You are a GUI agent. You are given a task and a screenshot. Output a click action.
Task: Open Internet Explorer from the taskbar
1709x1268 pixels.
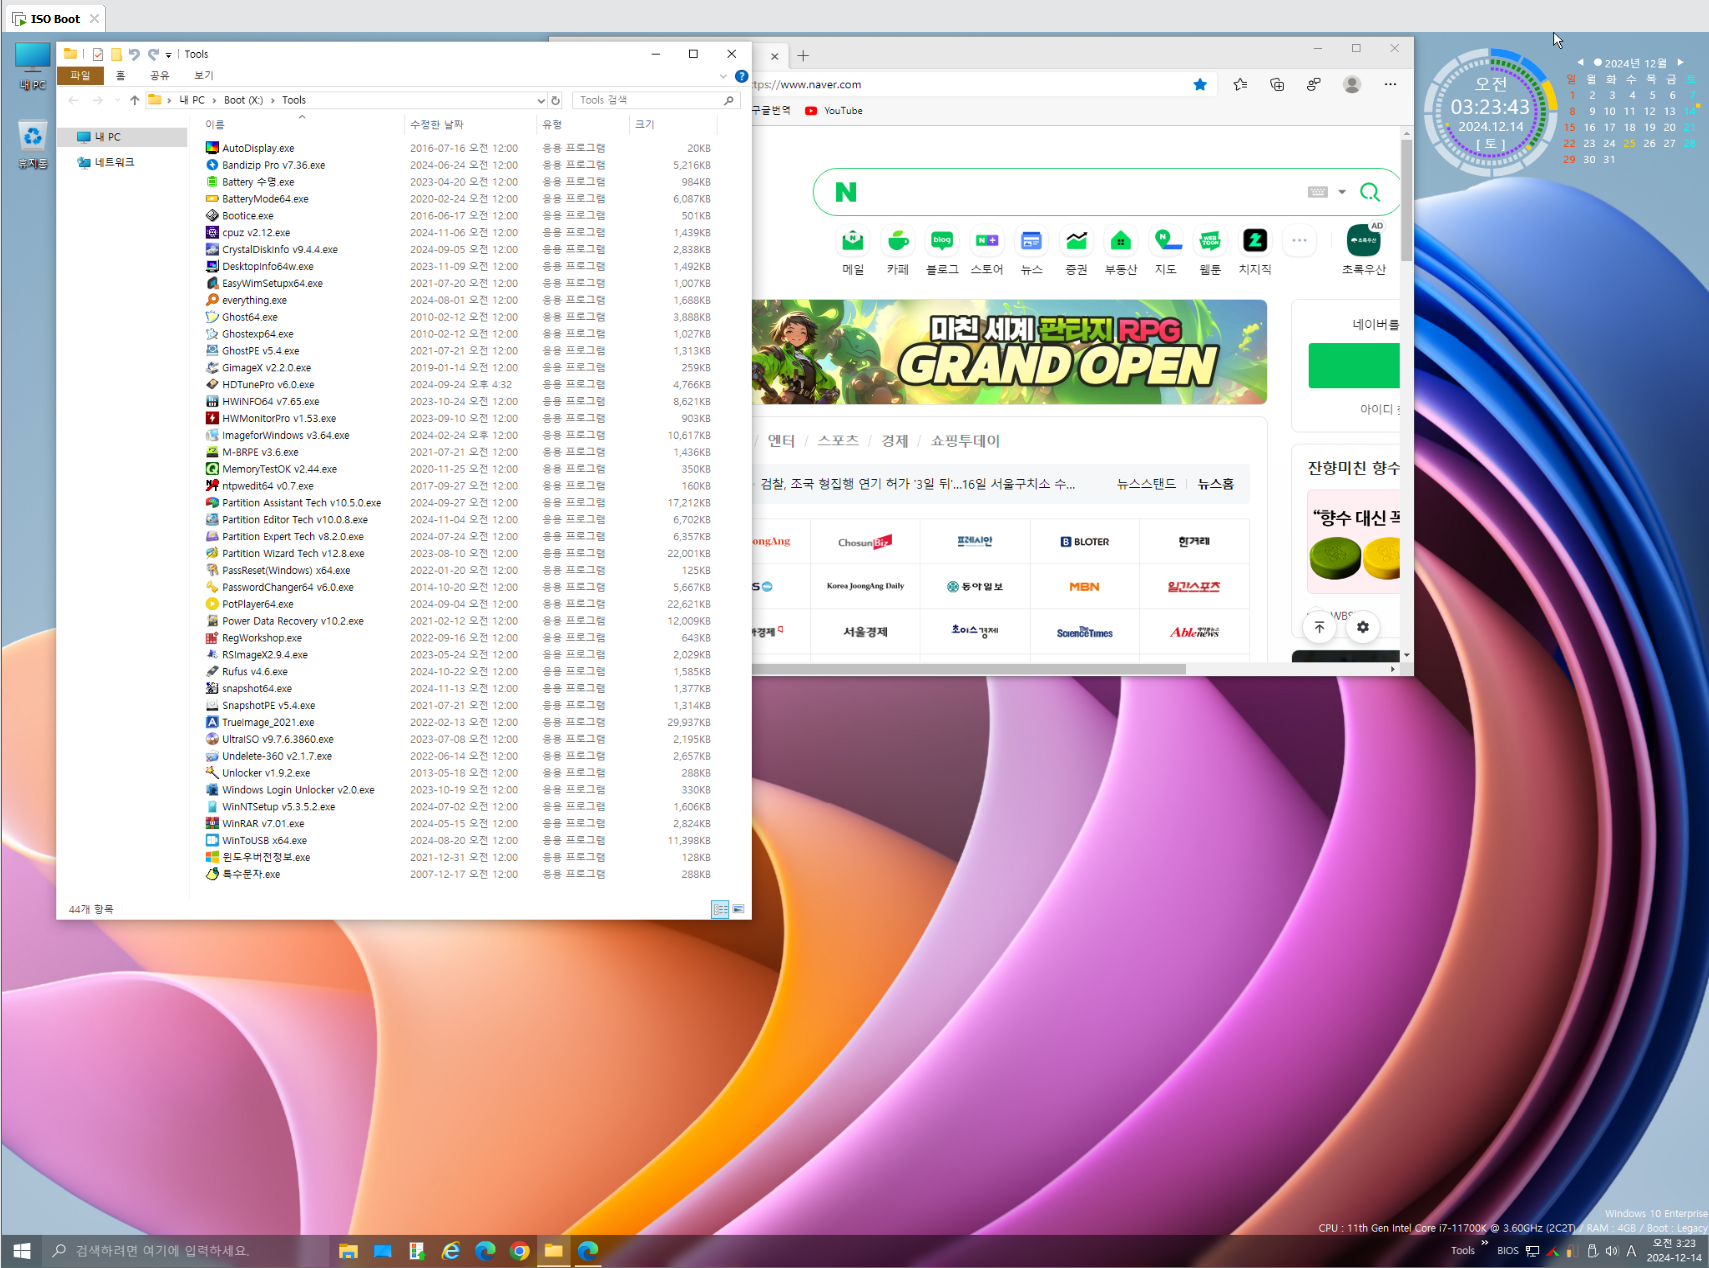pyautogui.click(x=451, y=1250)
